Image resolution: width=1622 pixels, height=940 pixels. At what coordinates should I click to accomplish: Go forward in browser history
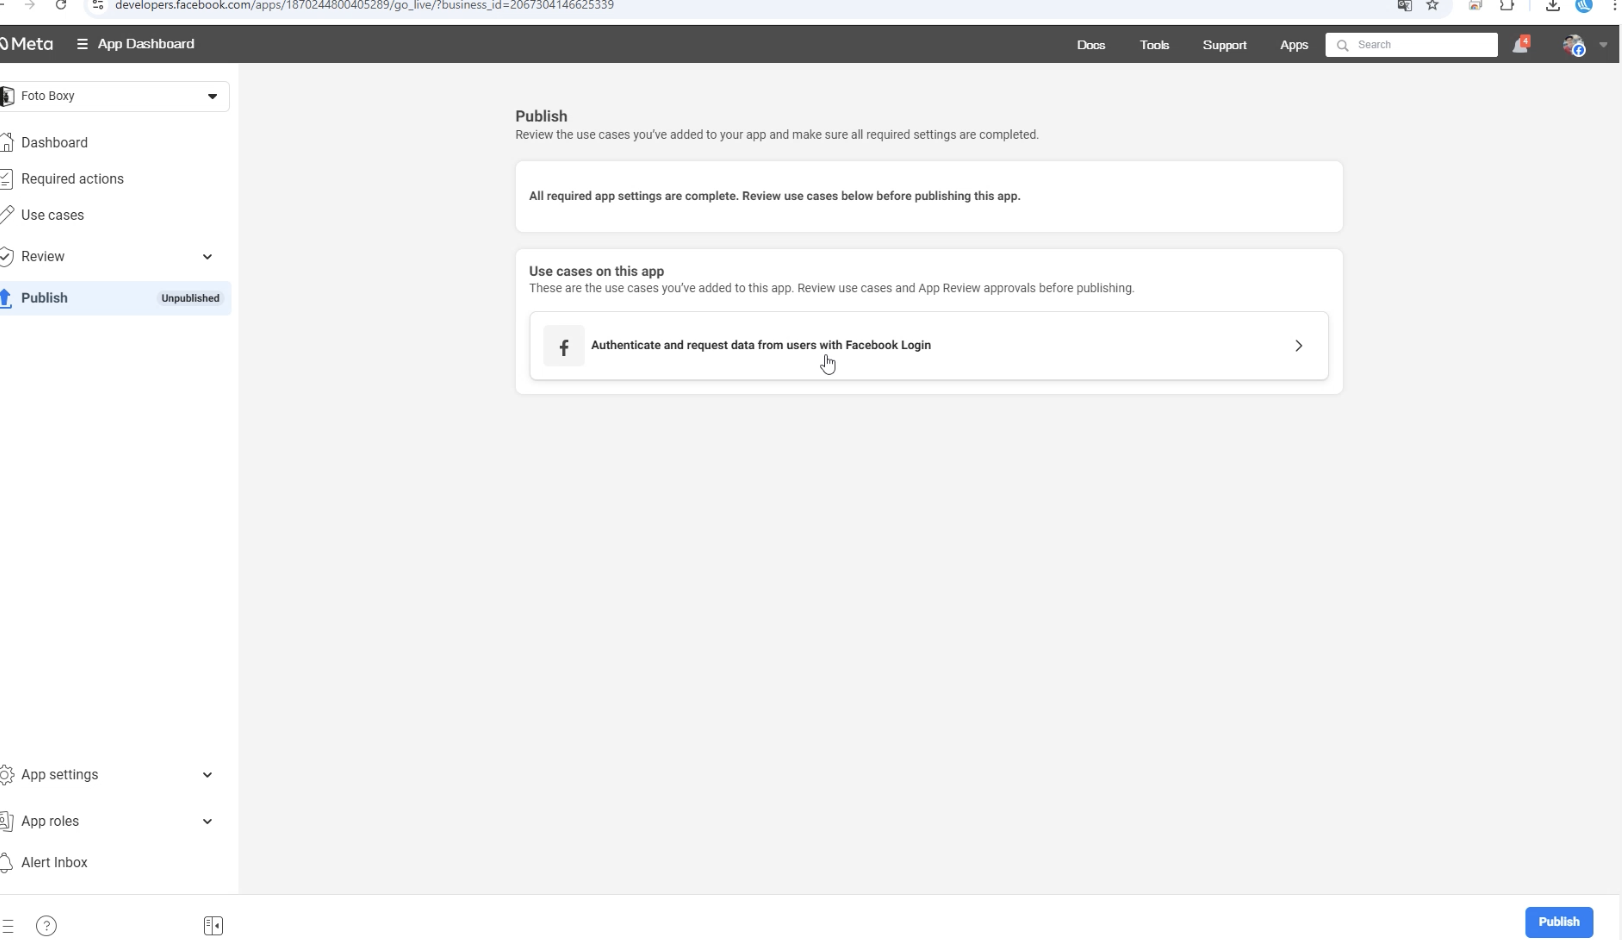(x=31, y=6)
